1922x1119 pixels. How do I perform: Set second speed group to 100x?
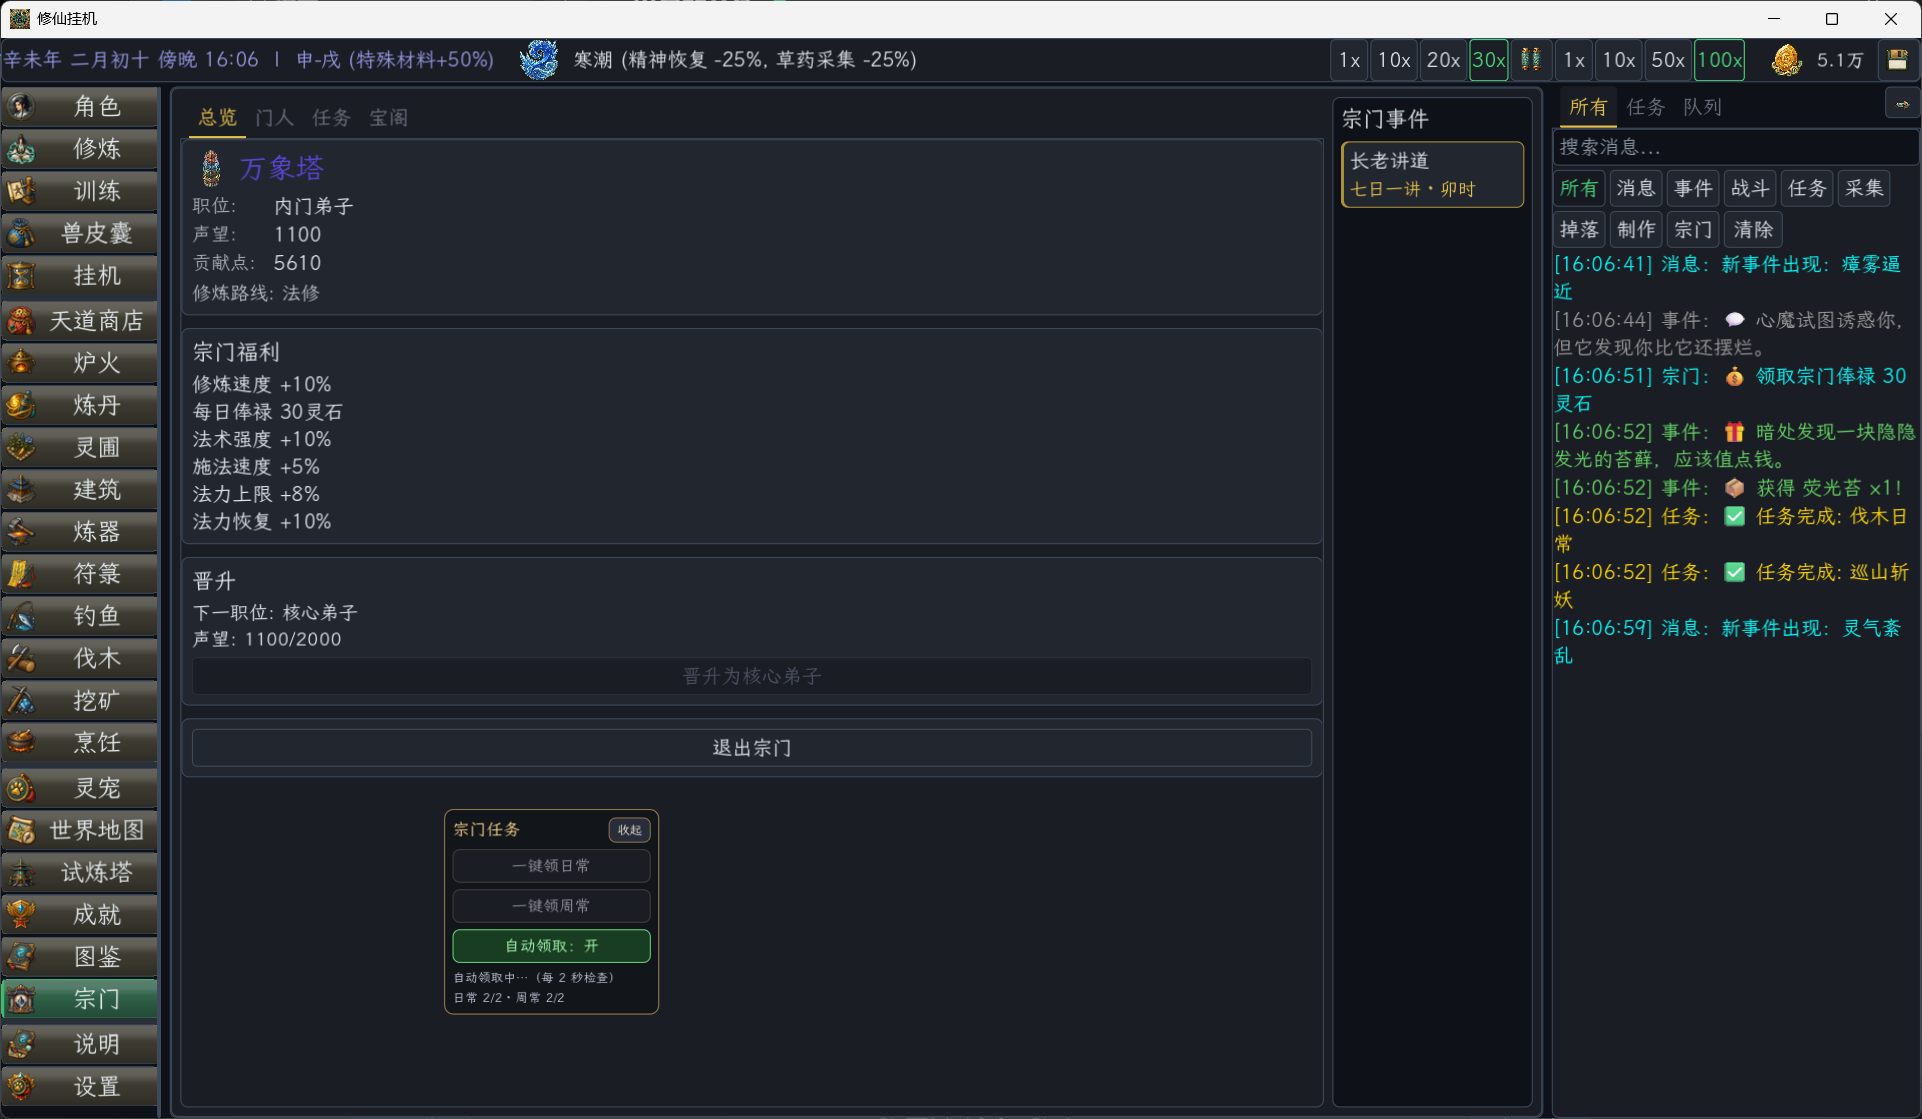[1720, 60]
